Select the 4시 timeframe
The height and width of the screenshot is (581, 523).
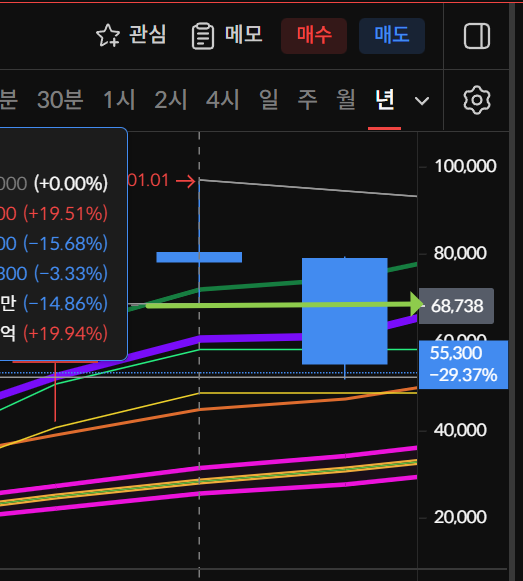(223, 100)
